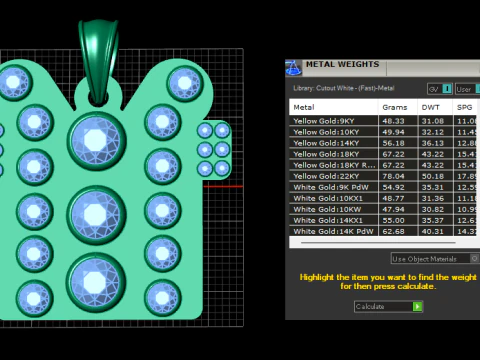The width and height of the screenshot is (480, 360).
Task: Click the 32.12 DWT value
Action: point(433,132)
